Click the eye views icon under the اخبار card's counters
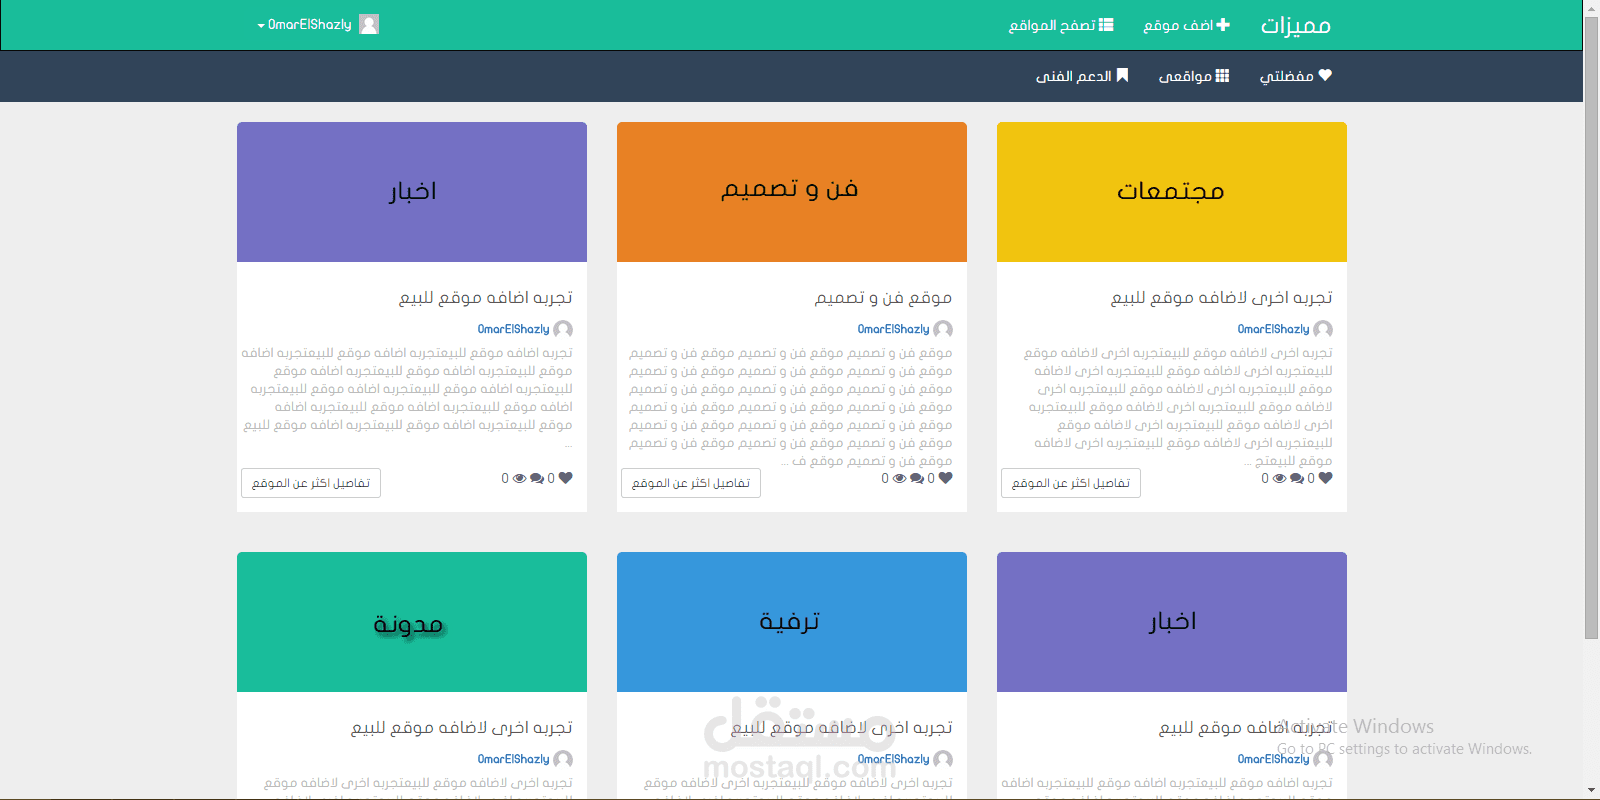The image size is (1600, 800). click(x=519, y=479)
